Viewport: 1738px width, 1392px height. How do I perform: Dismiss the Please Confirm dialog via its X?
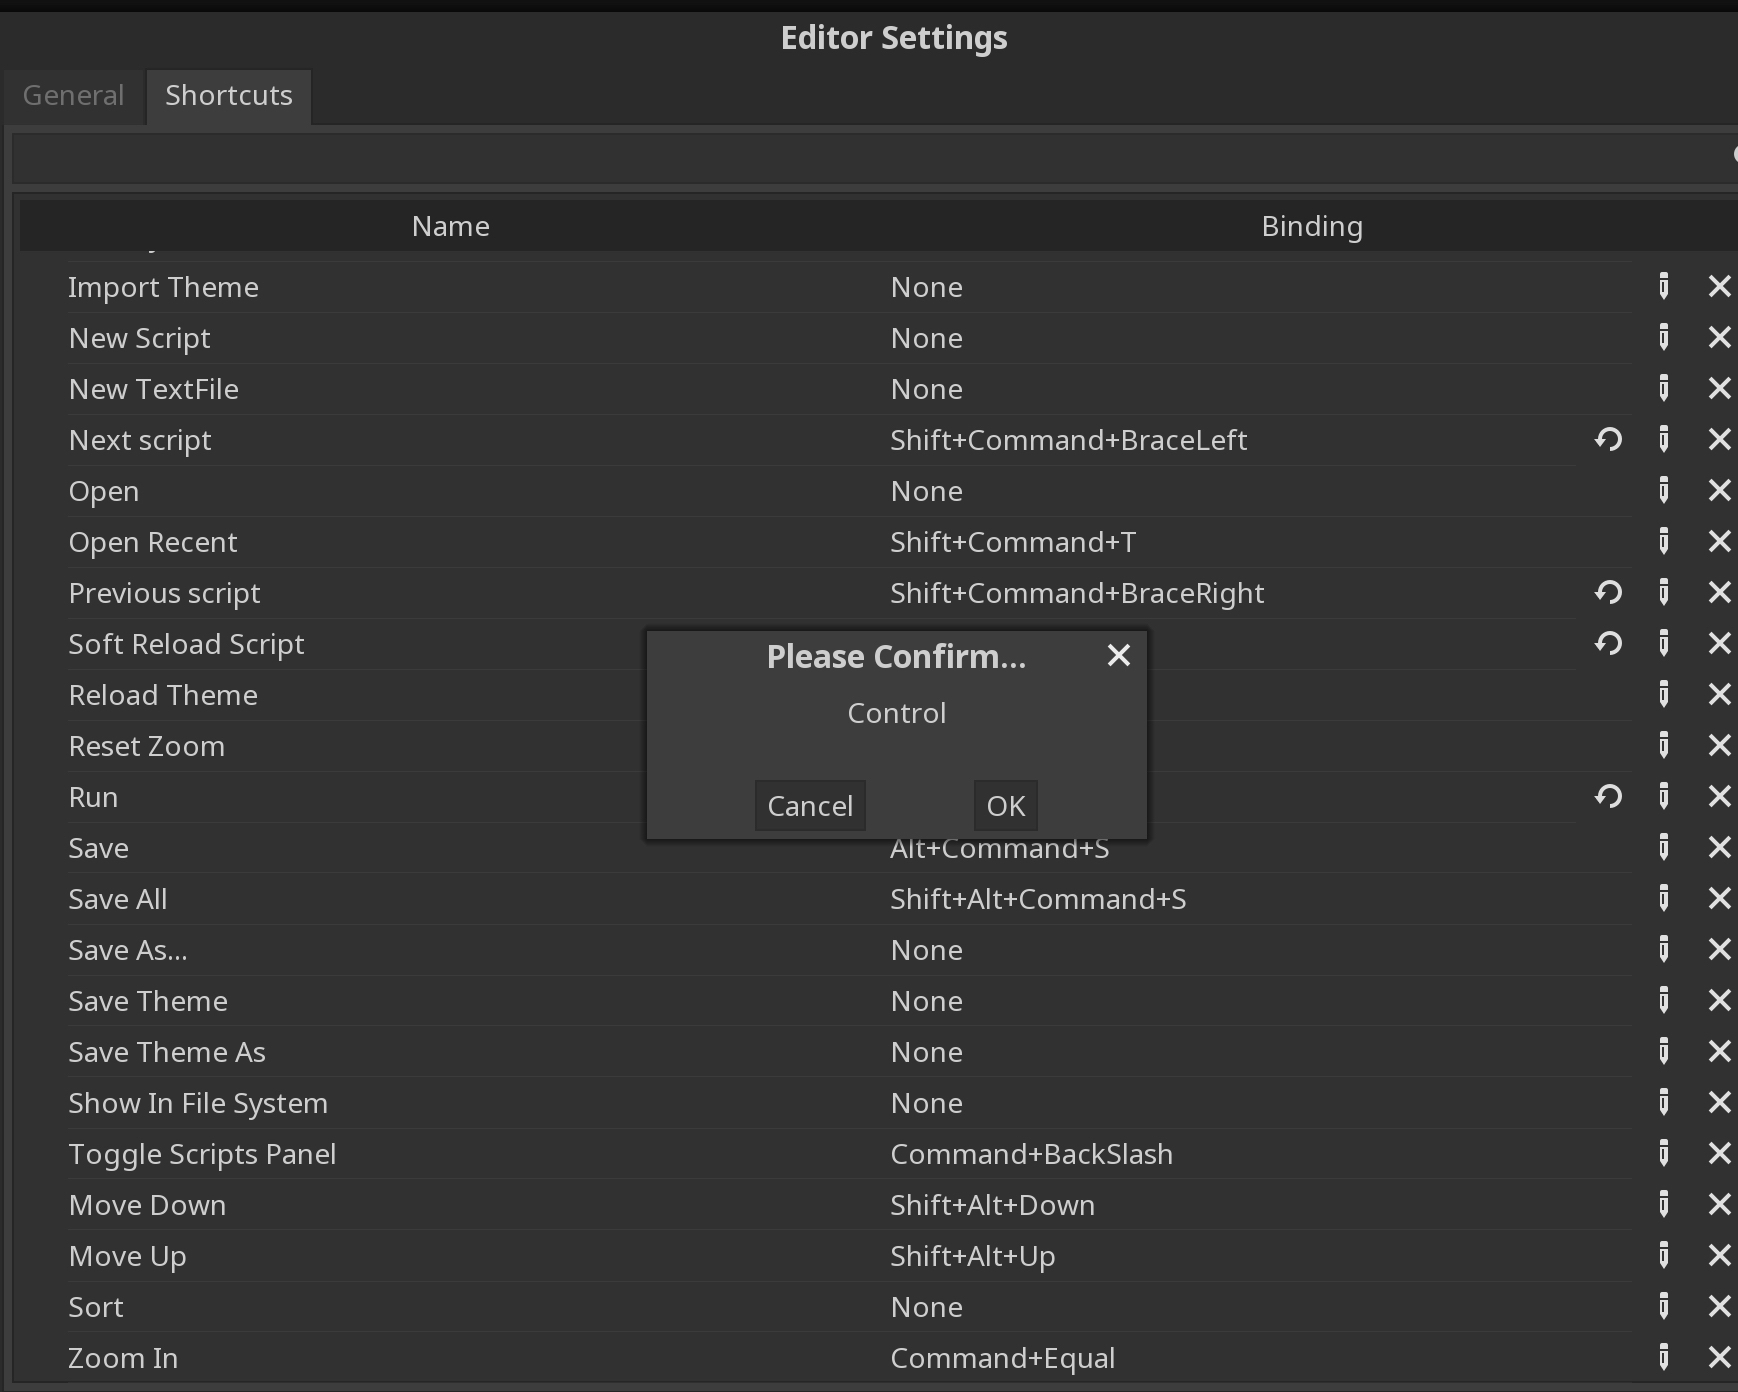[x=1118, y=656]
